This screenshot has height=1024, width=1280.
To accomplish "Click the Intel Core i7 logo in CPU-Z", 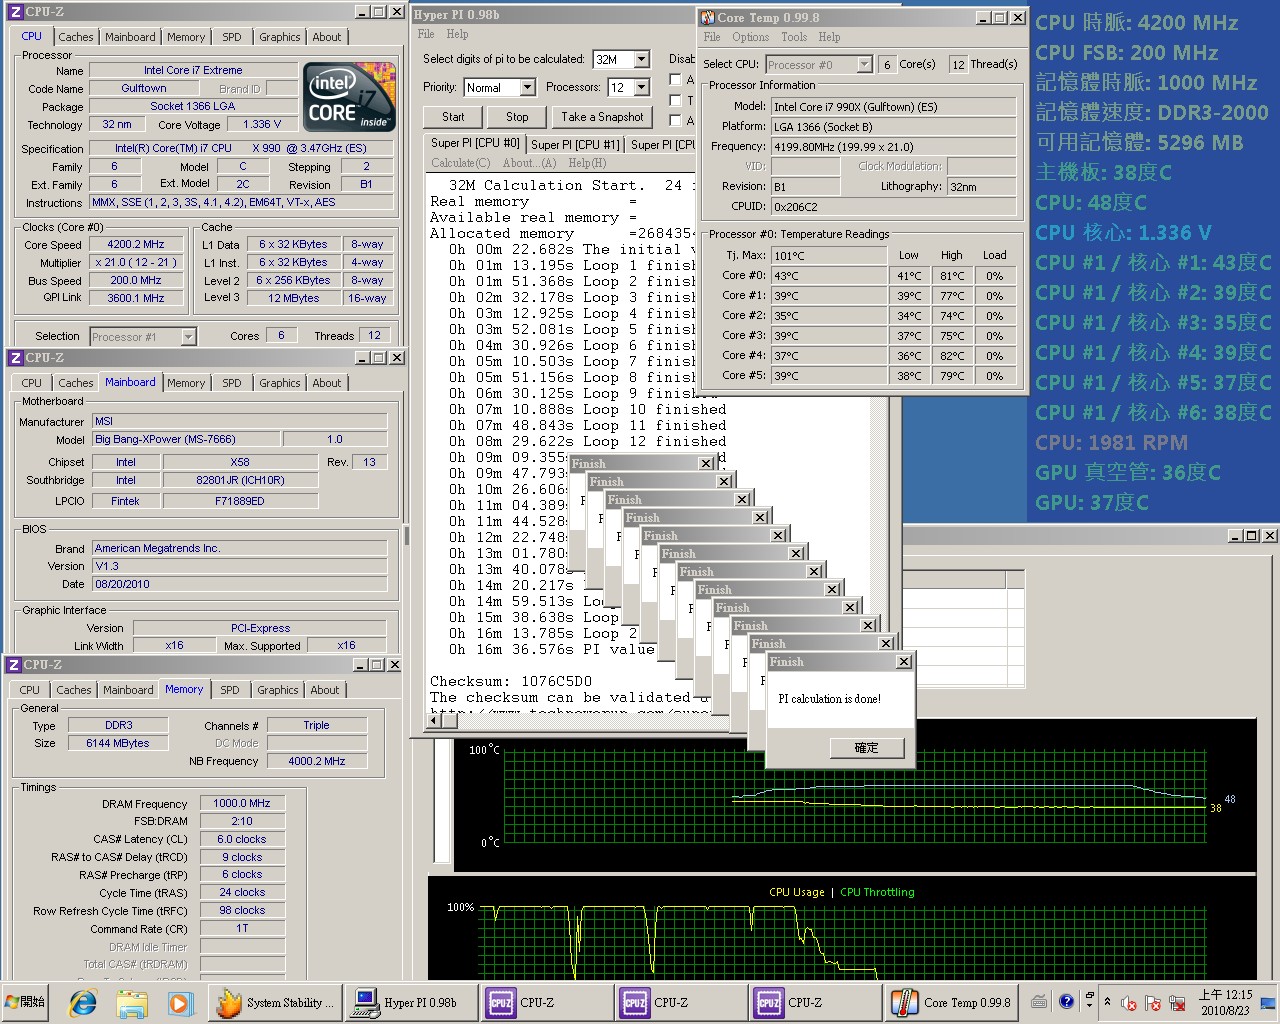I will [350, 97].
